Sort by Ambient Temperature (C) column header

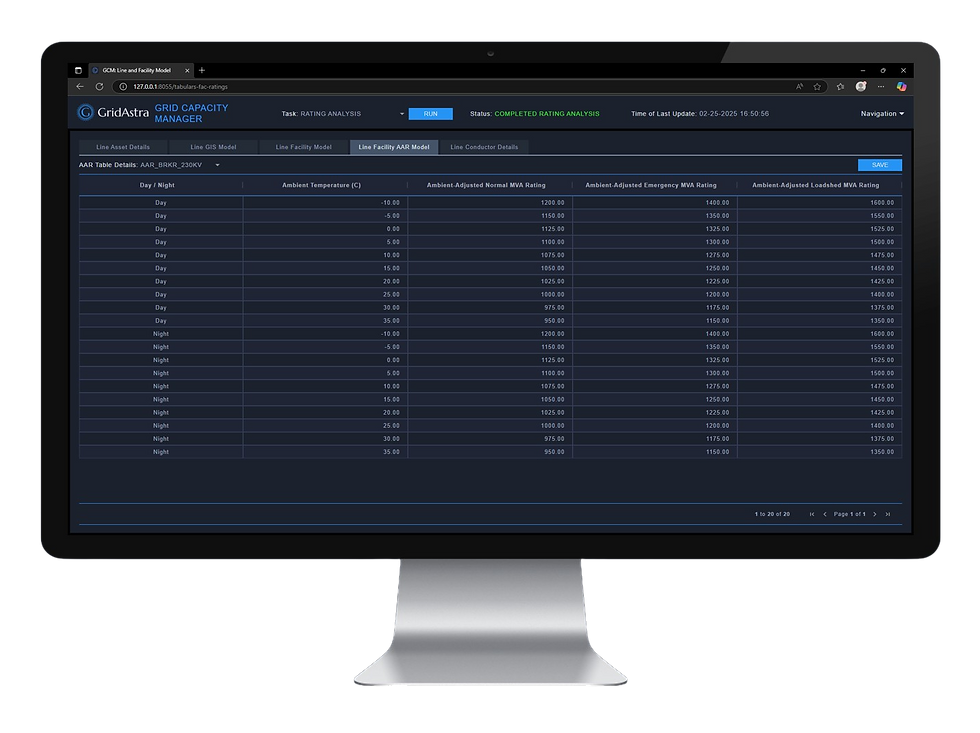coord(321,185)
